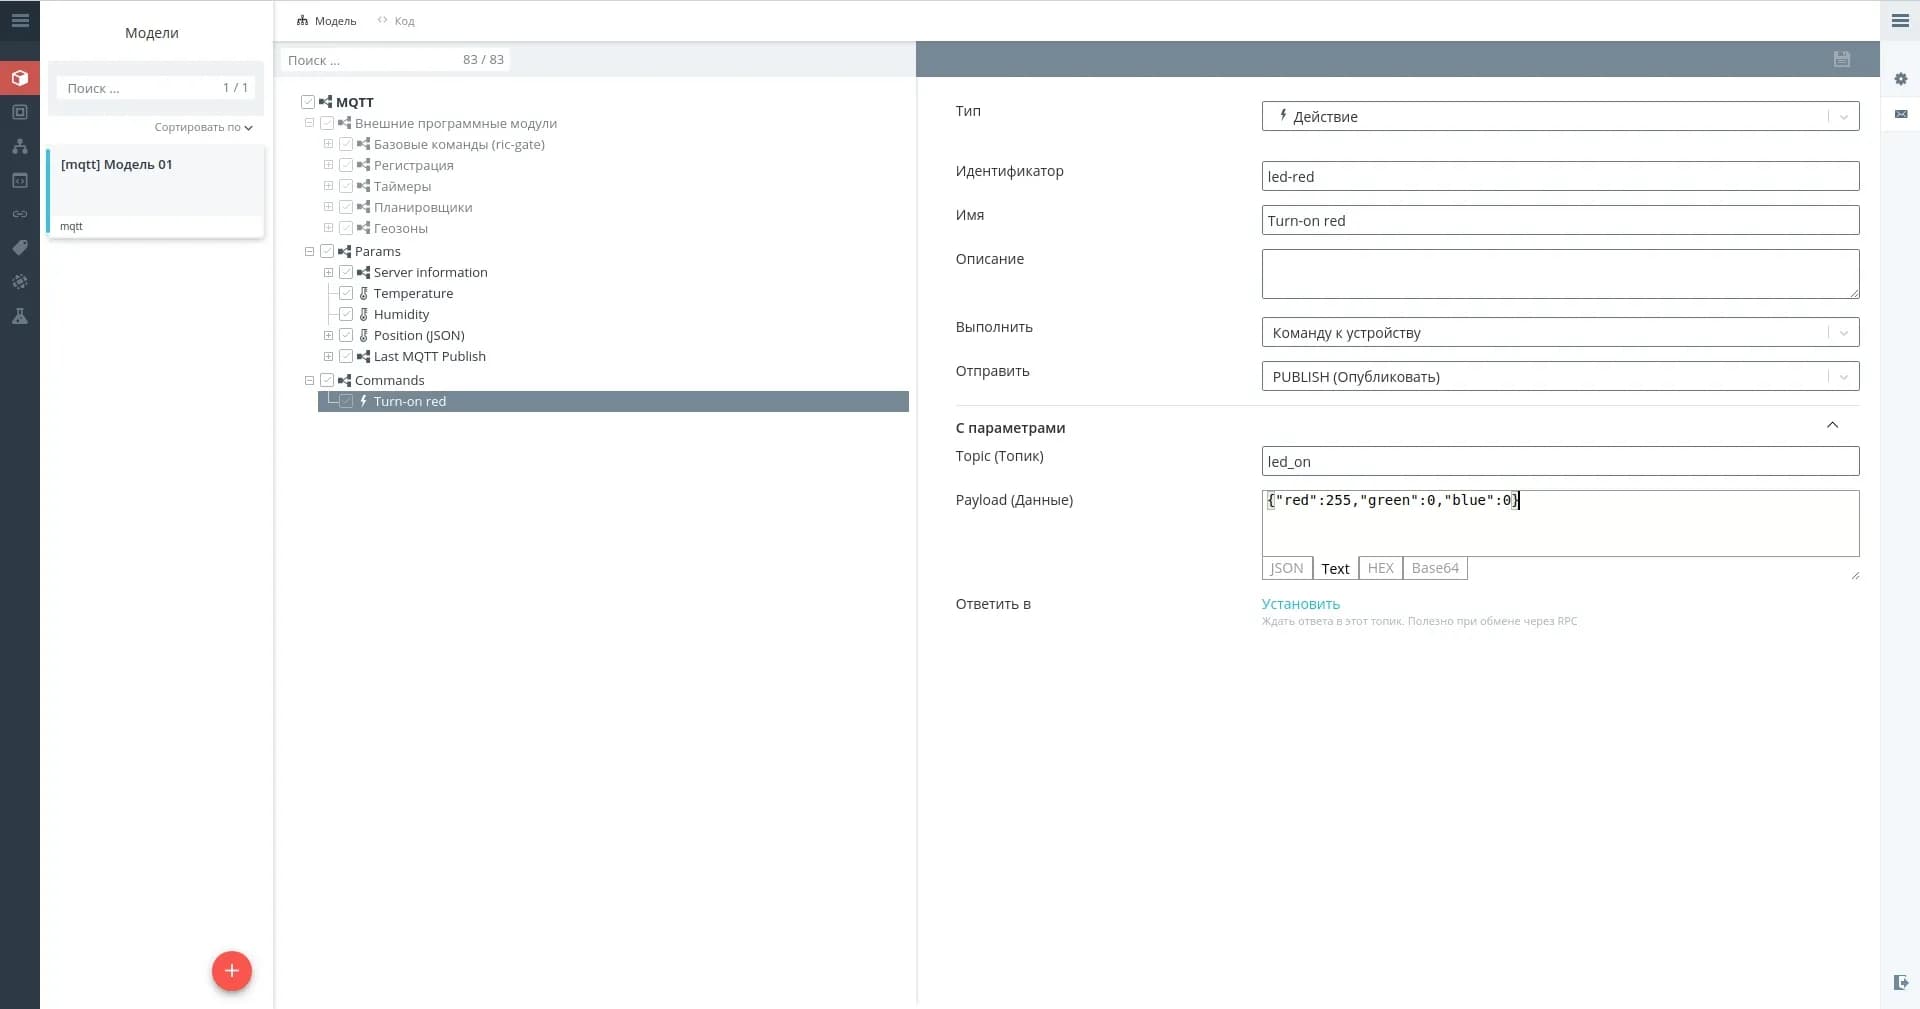Expand the Server information tree node

328,272
